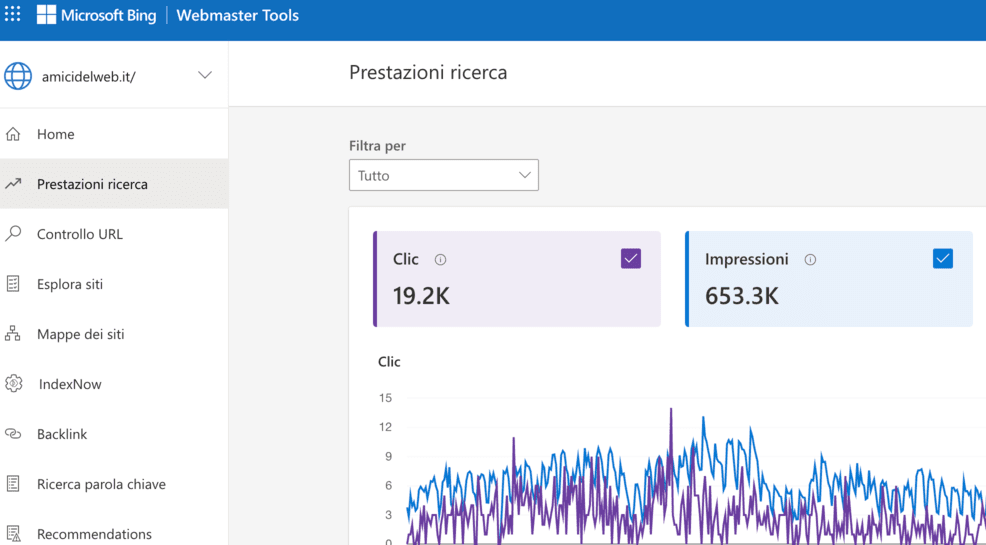Click the Home house icon
This screenshot has height=545, width=986.
coord(13,134)
